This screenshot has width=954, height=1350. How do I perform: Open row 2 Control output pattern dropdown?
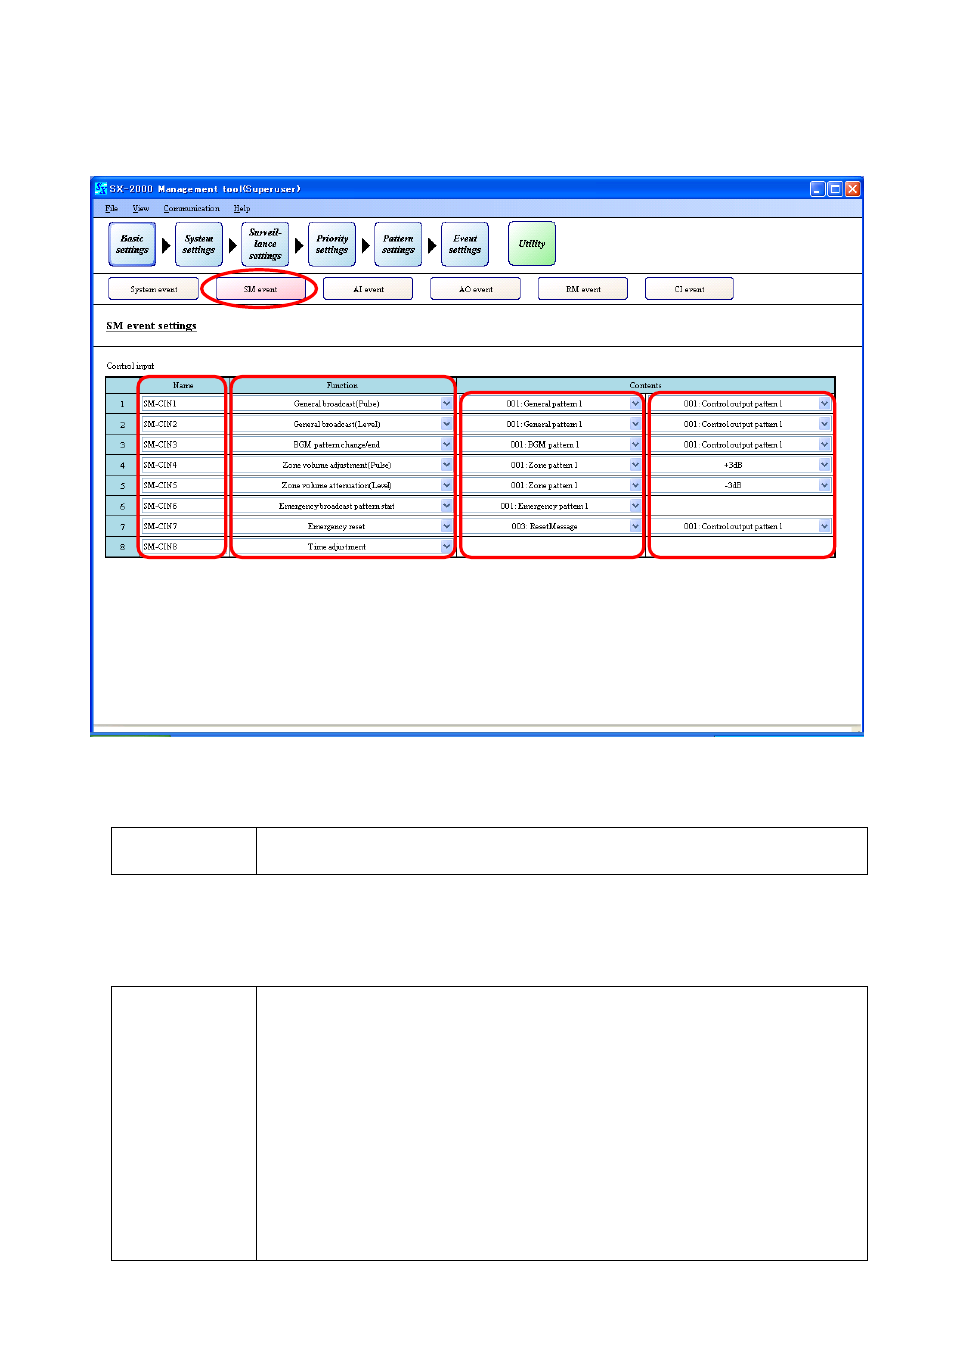pyautogui.click(x=825, y=424)
